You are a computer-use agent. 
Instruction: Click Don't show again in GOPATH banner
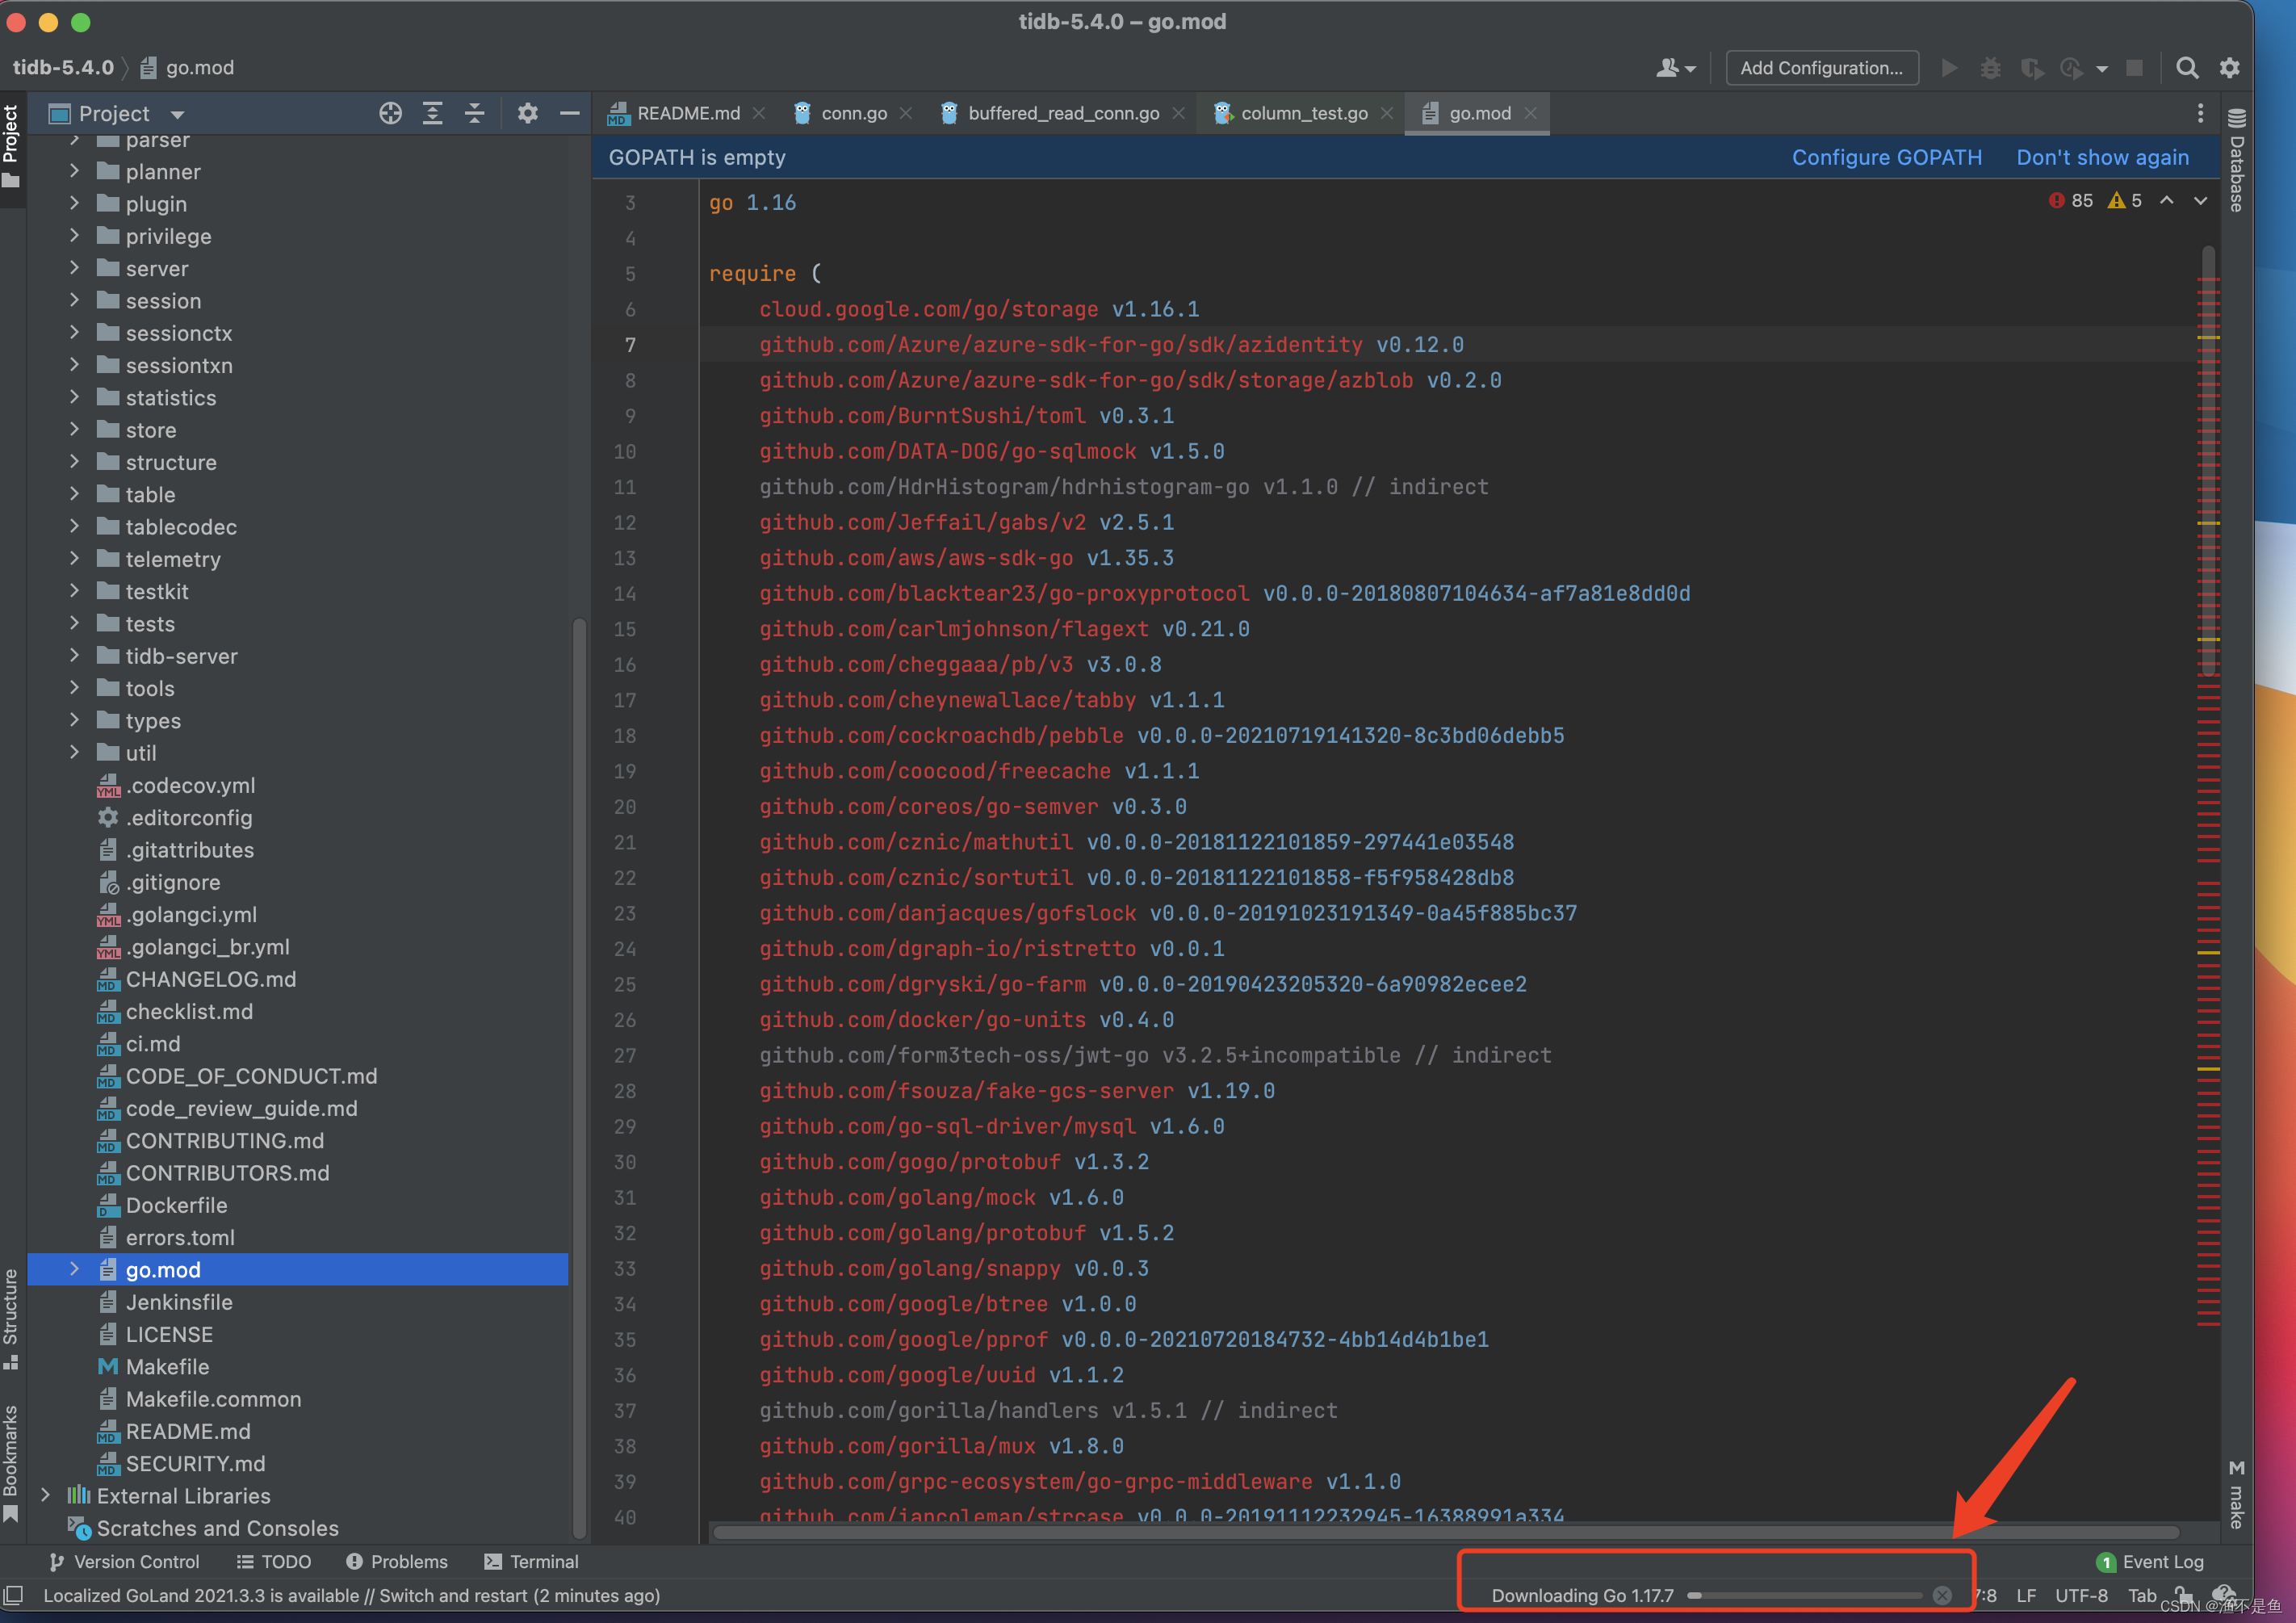pyautogui.click(x=2101, y=158)
